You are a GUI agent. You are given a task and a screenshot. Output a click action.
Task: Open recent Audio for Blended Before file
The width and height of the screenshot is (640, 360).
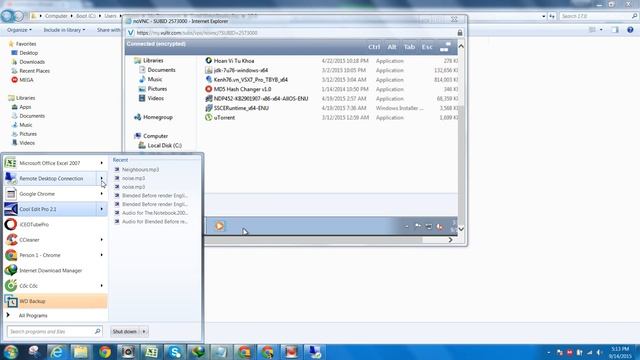155,222
